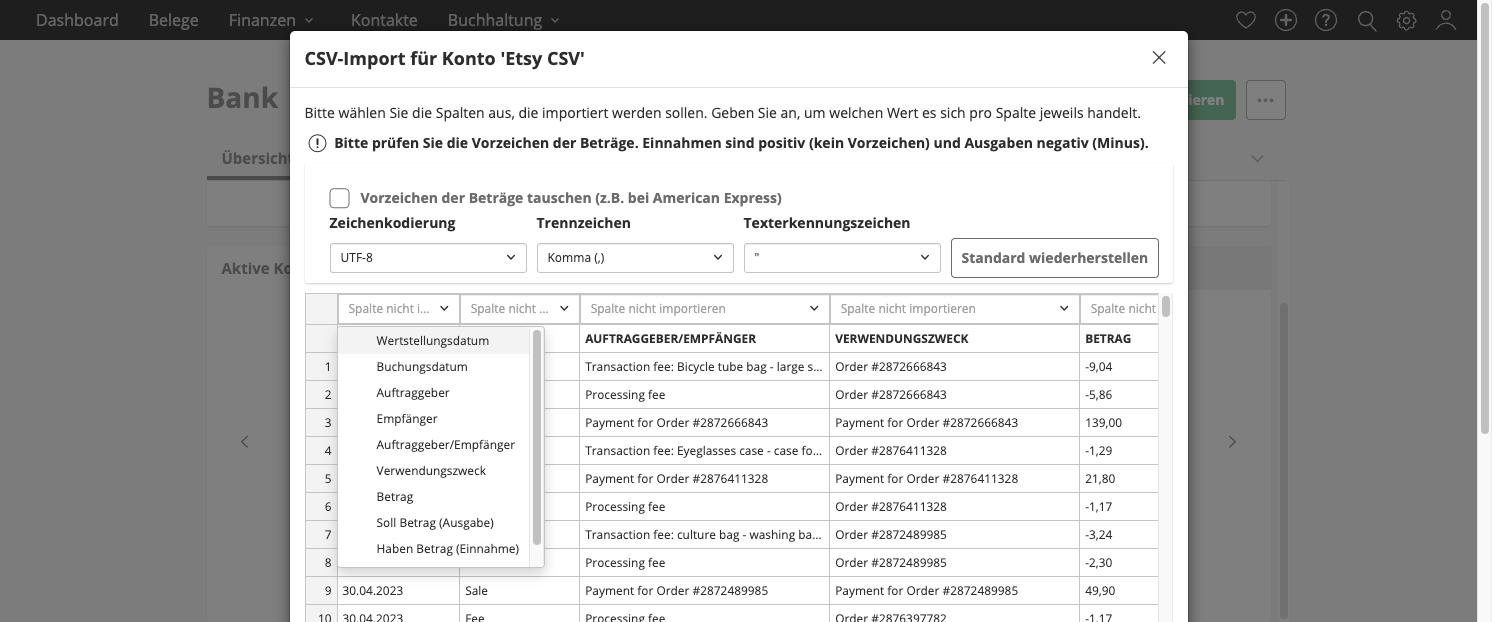
Task: Open first column's Spalte nicht importieren dropdown
Action: (399, 309)
